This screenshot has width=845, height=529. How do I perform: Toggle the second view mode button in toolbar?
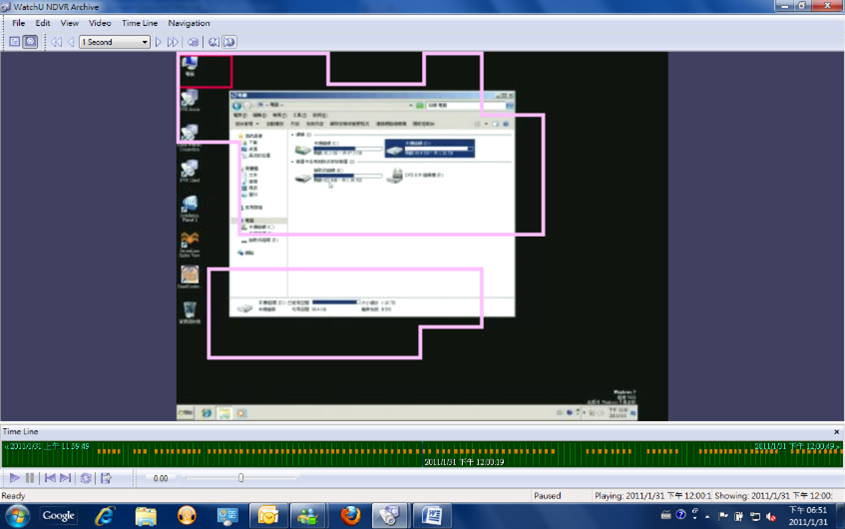pos(30,42)
